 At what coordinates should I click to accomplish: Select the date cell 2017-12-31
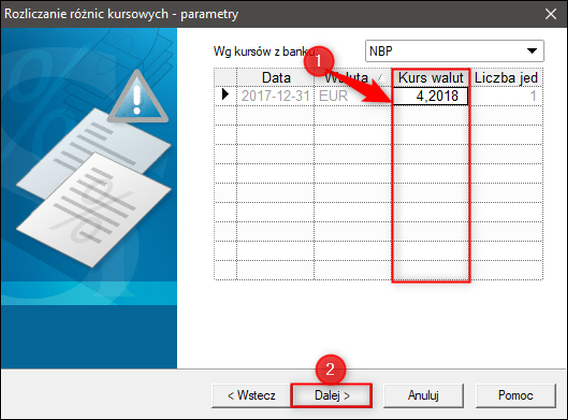coord(275,96)
